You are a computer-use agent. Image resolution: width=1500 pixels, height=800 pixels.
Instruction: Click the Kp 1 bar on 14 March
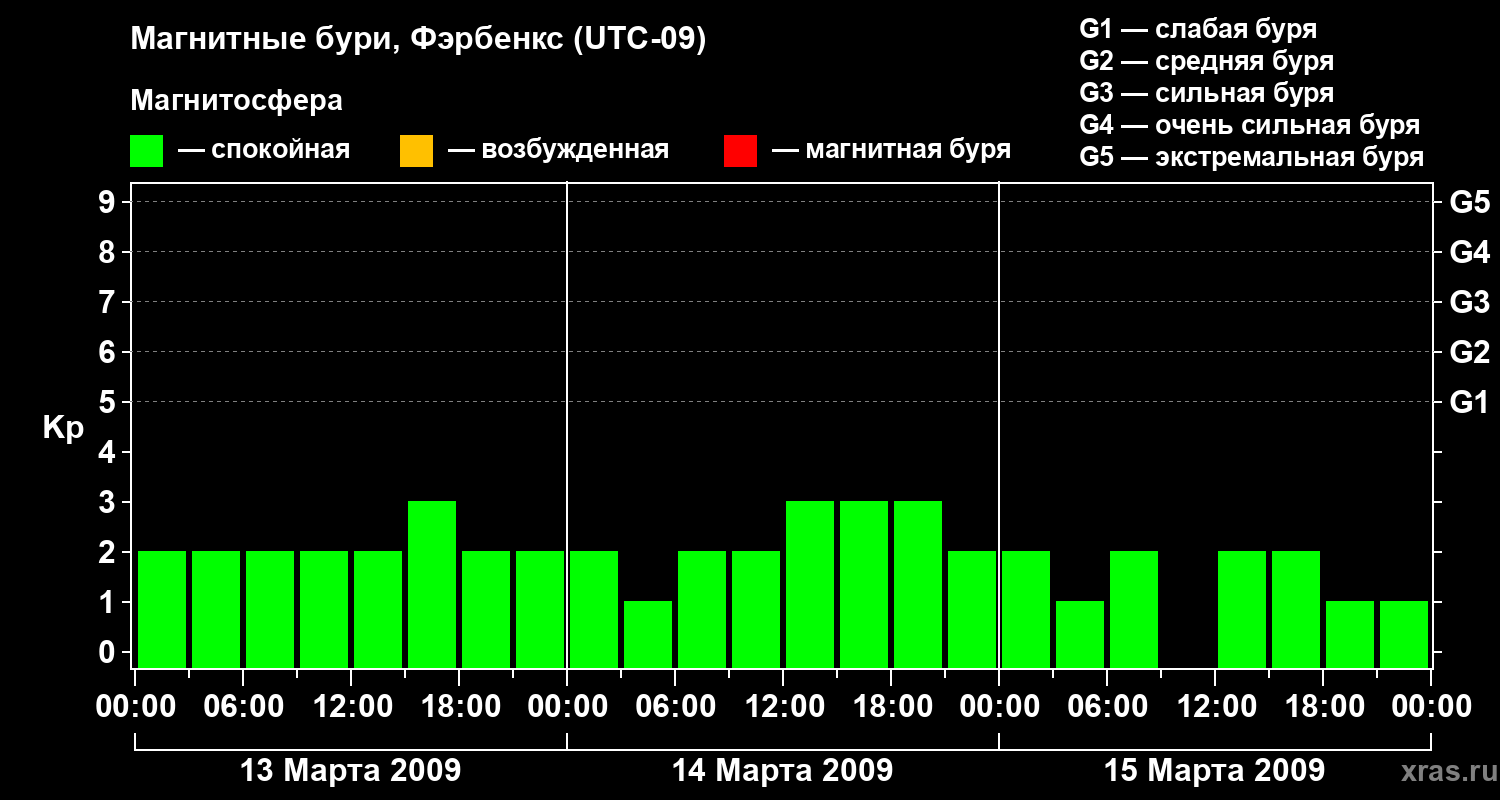pos(648,634)
